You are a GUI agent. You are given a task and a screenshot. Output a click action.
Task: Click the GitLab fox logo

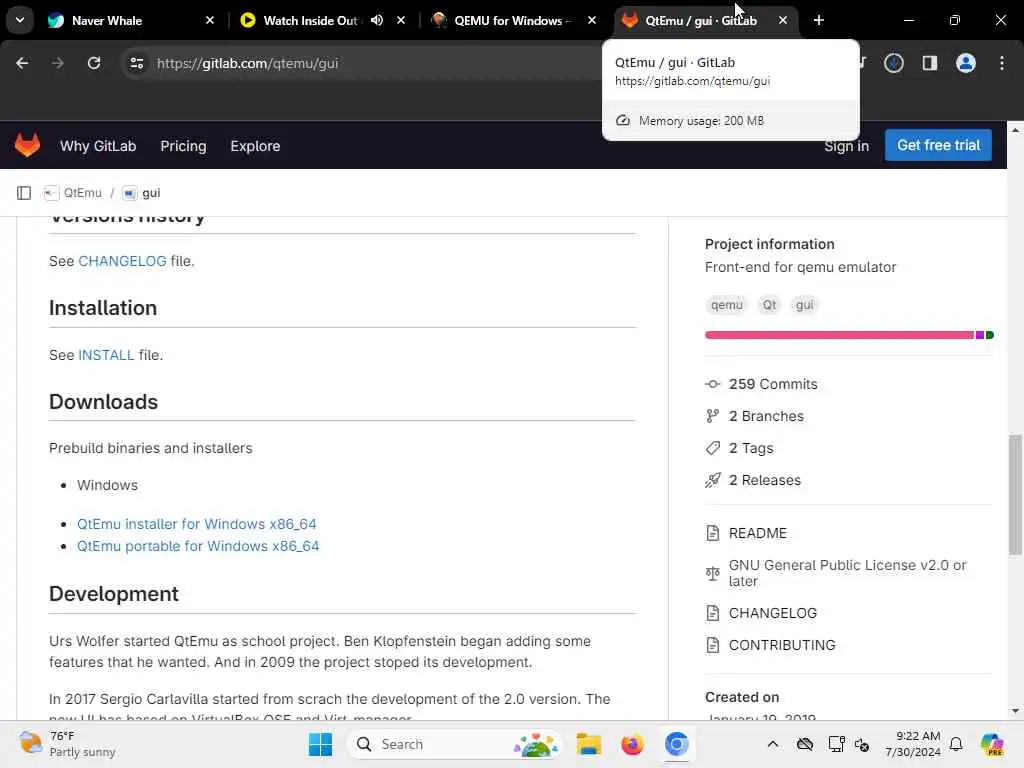(27, 145)
